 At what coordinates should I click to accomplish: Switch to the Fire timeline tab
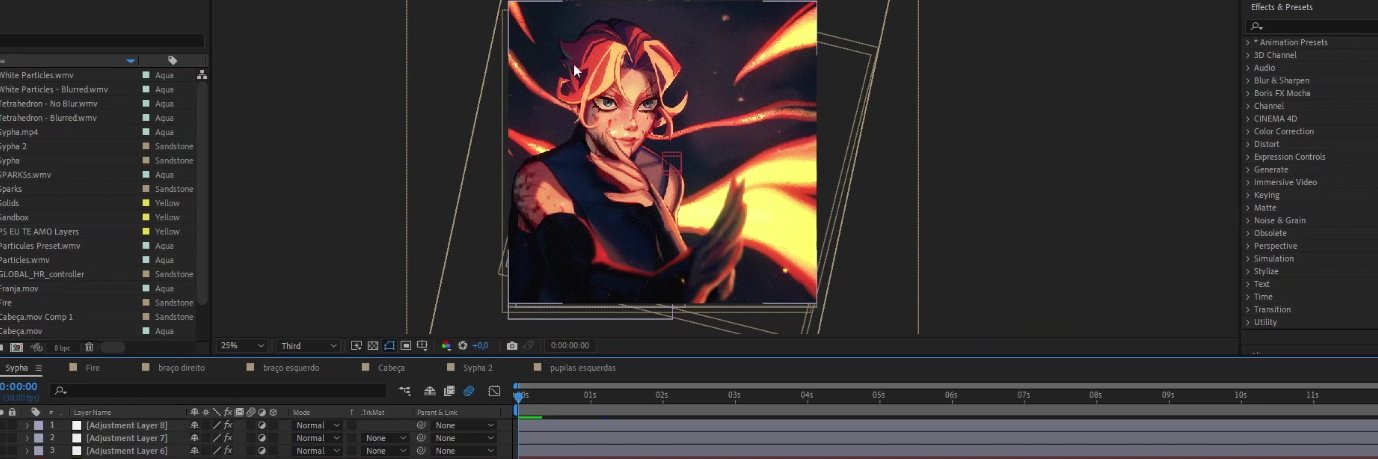pyautogui.click(x=92, y=368)
